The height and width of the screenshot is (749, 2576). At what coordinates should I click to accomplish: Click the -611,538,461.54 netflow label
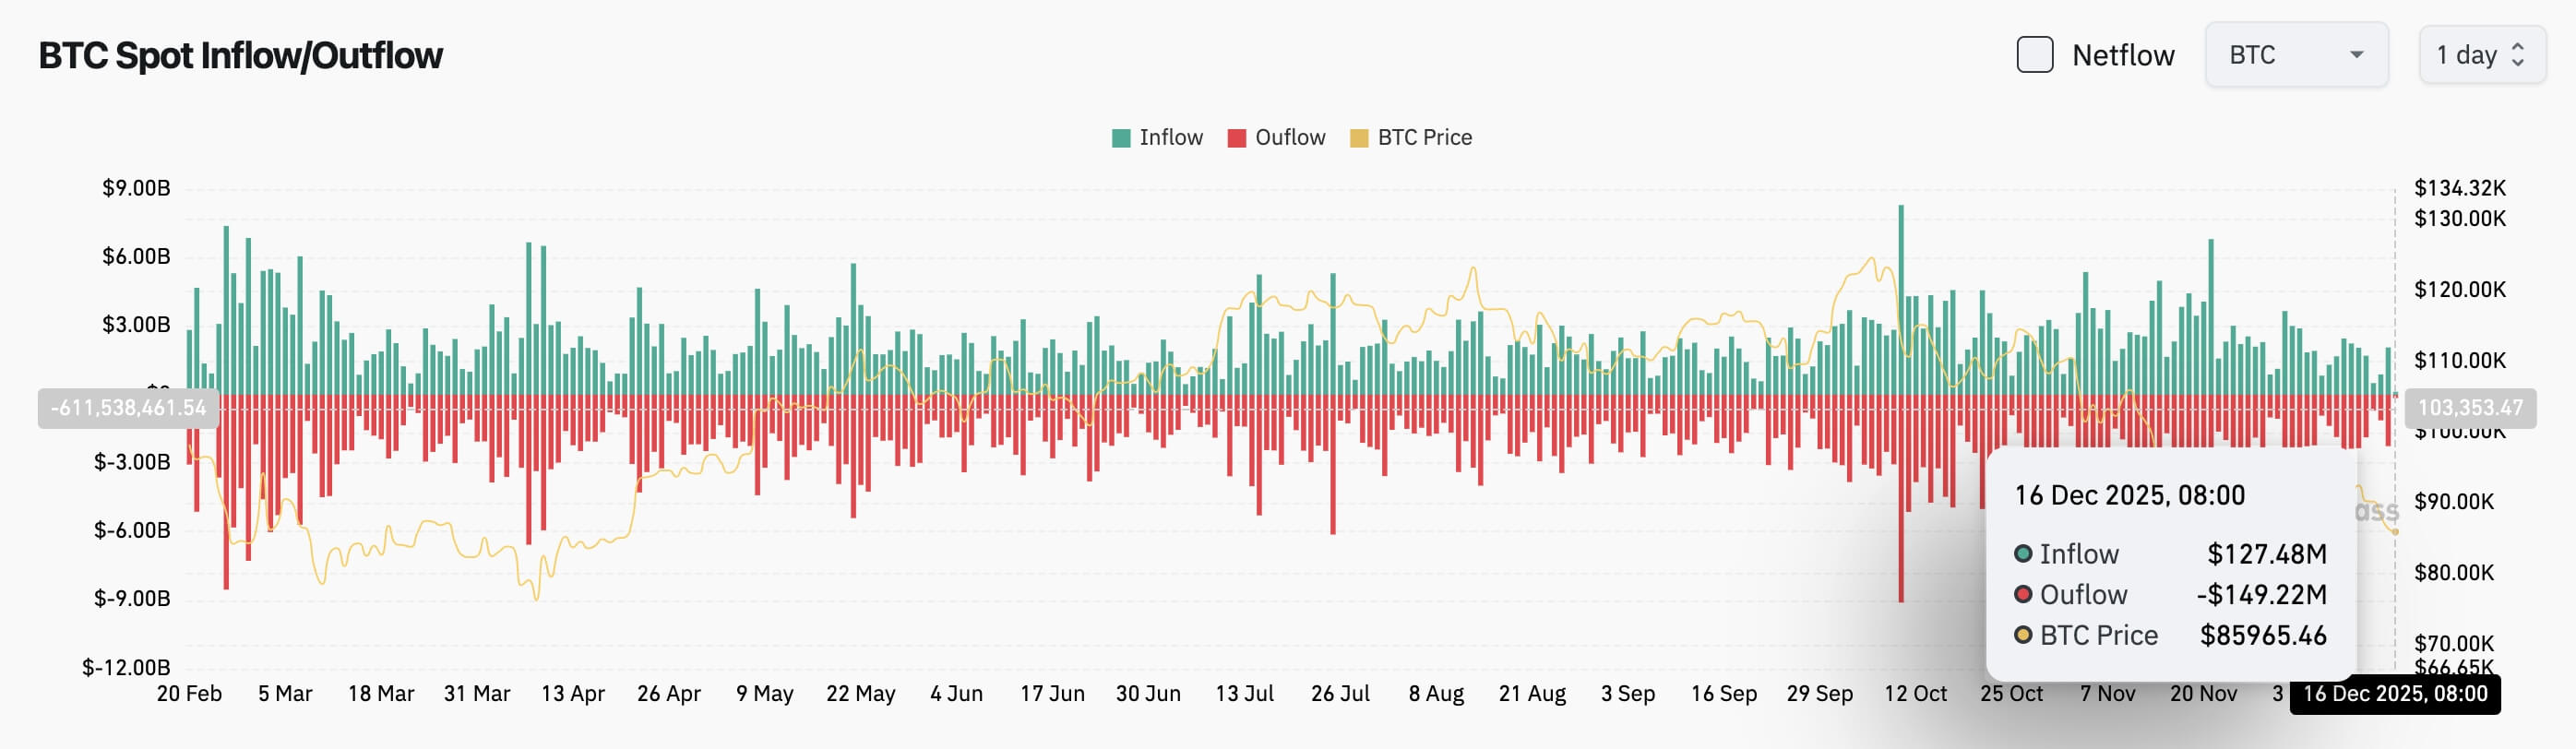(x=127, y=407)
